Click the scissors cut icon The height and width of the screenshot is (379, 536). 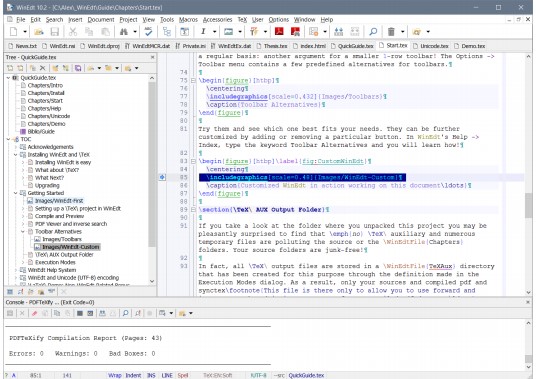pos(73,32)
